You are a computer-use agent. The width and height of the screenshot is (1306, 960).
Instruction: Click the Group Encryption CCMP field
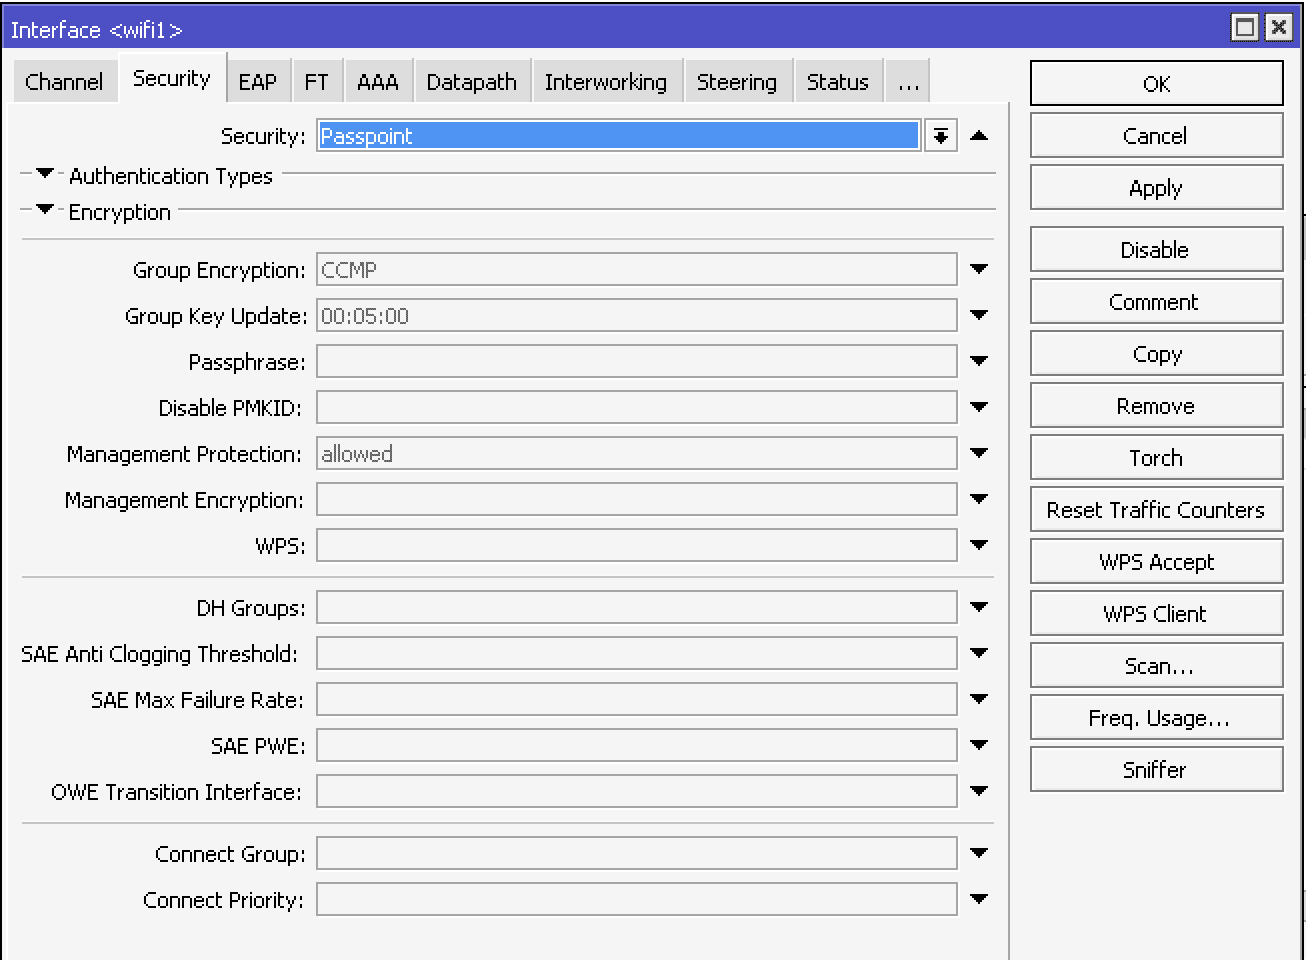(637, 270)
